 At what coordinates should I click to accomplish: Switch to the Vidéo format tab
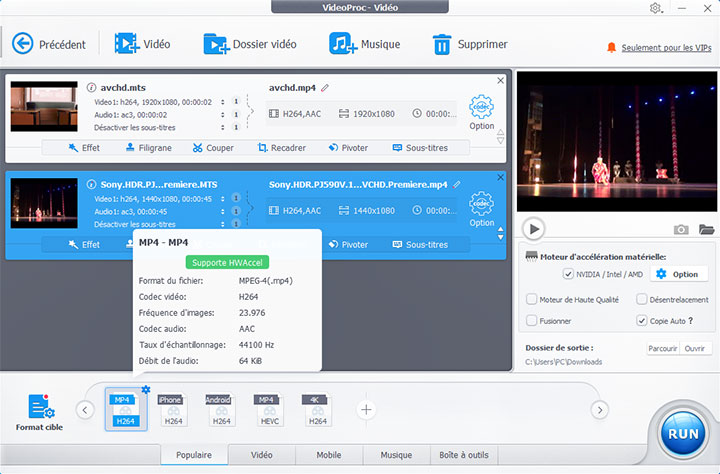[x=261, y=455]
